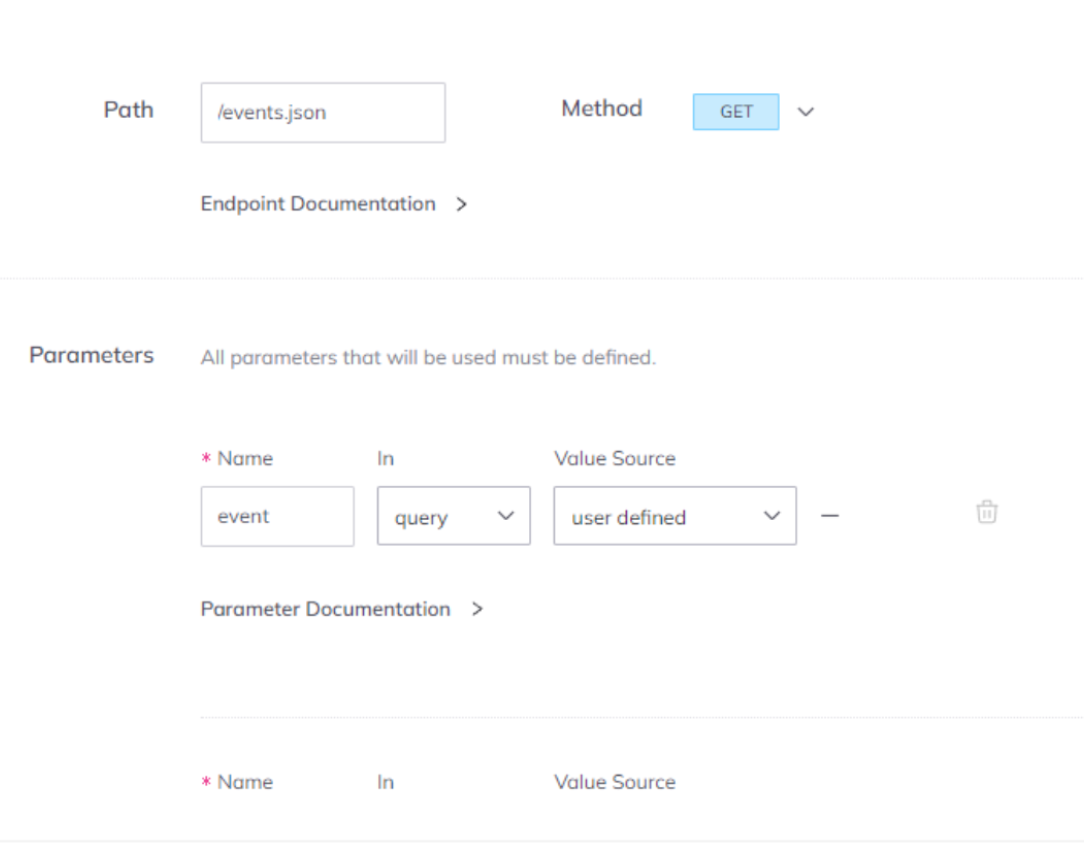Expand Parameter Documentation using its chevron arrow
Viewport: 1084px width, 862px height.
(x=477, y=609)
